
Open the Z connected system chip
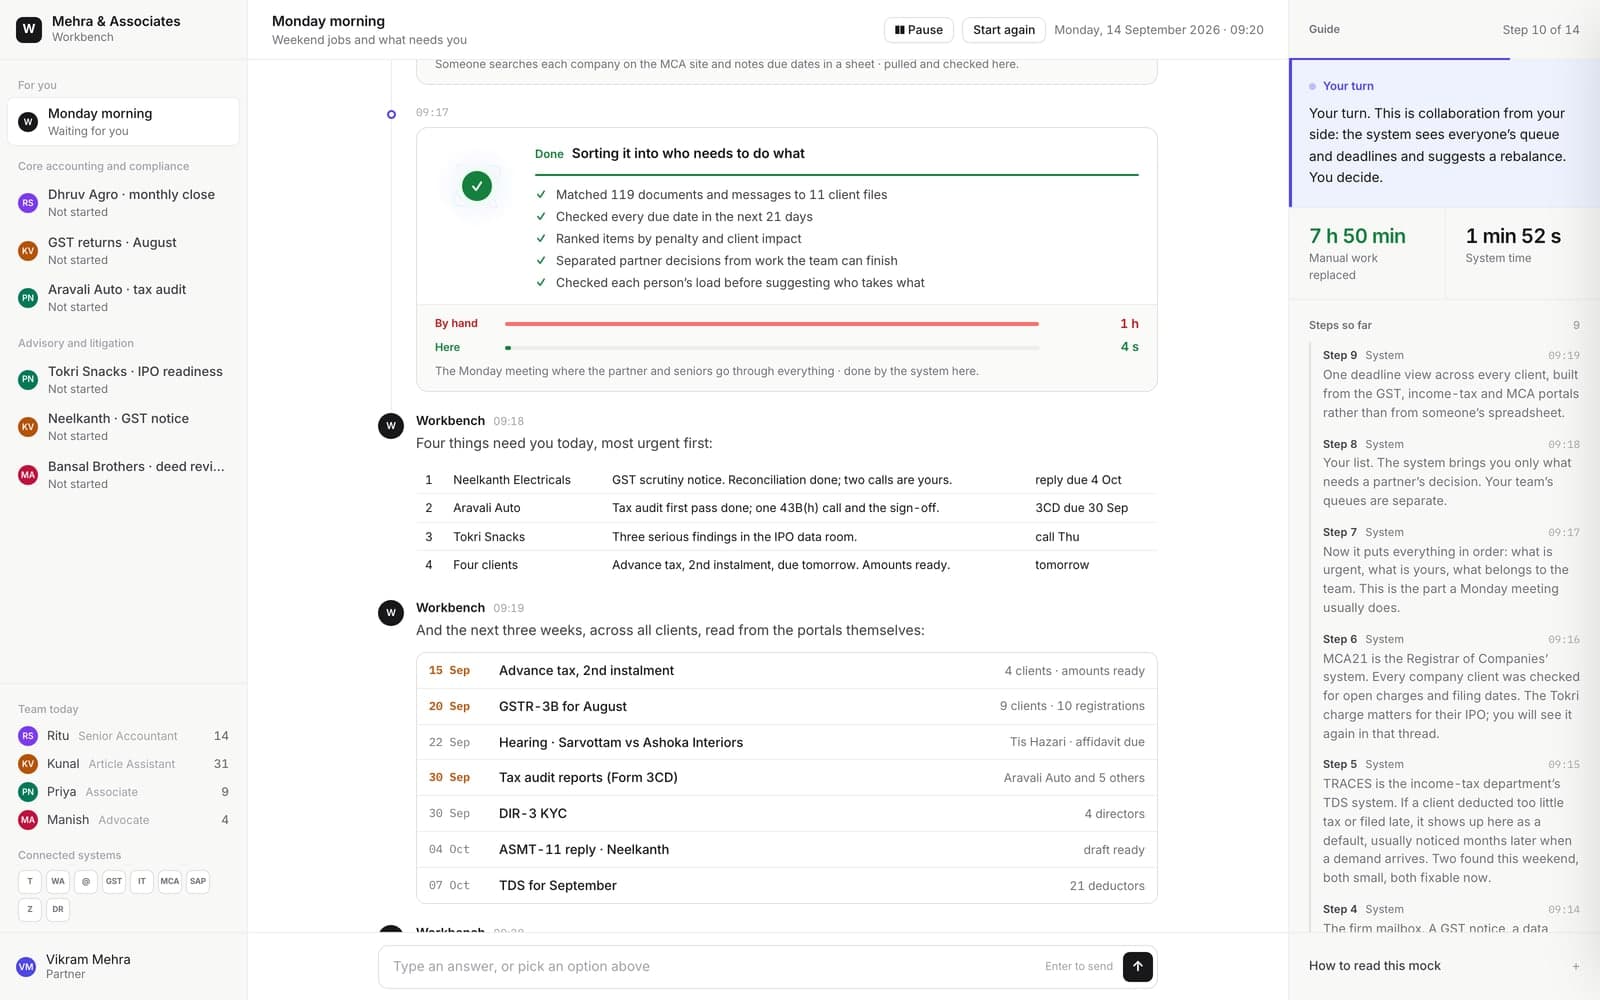click(30, 909)
